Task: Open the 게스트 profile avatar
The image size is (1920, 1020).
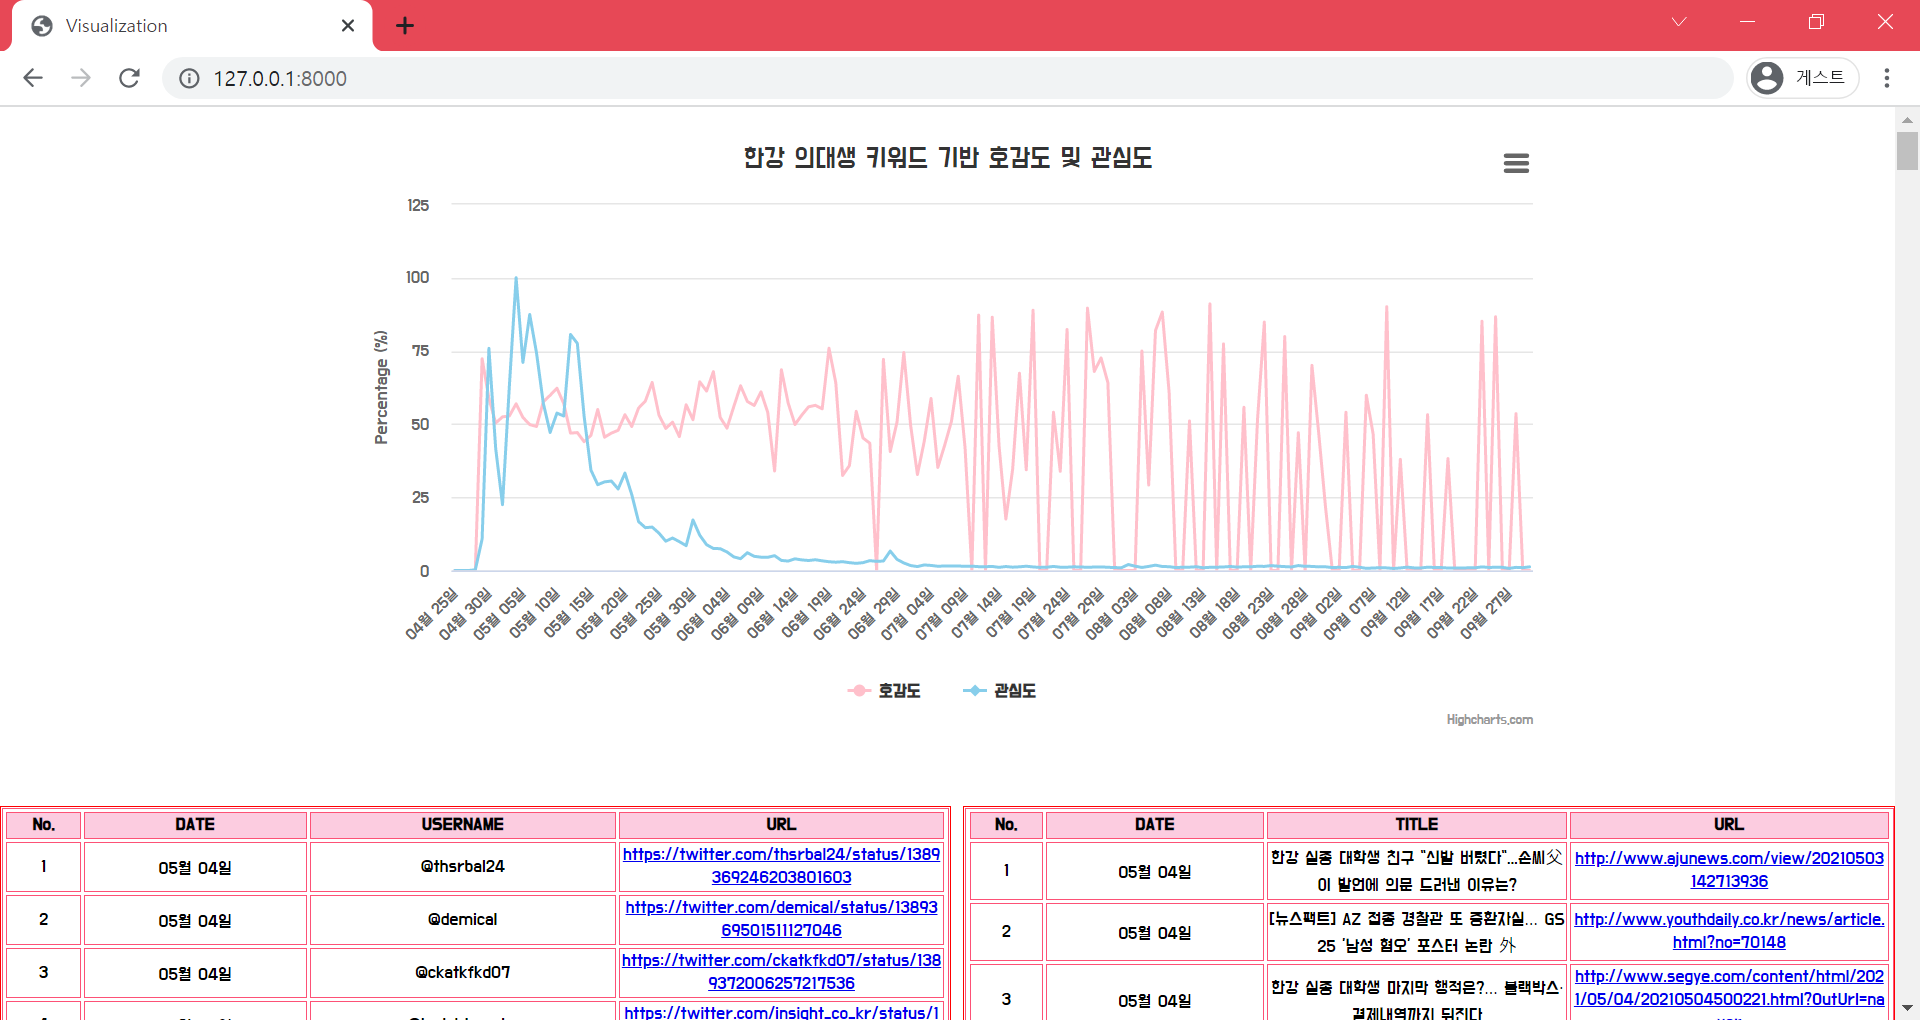Action: click(x=1768, y=78)
